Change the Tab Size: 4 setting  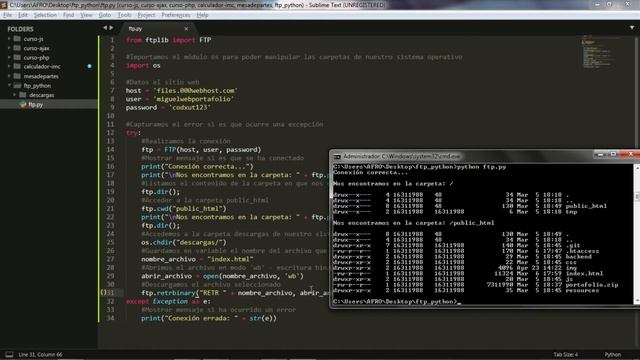point(565,355)
